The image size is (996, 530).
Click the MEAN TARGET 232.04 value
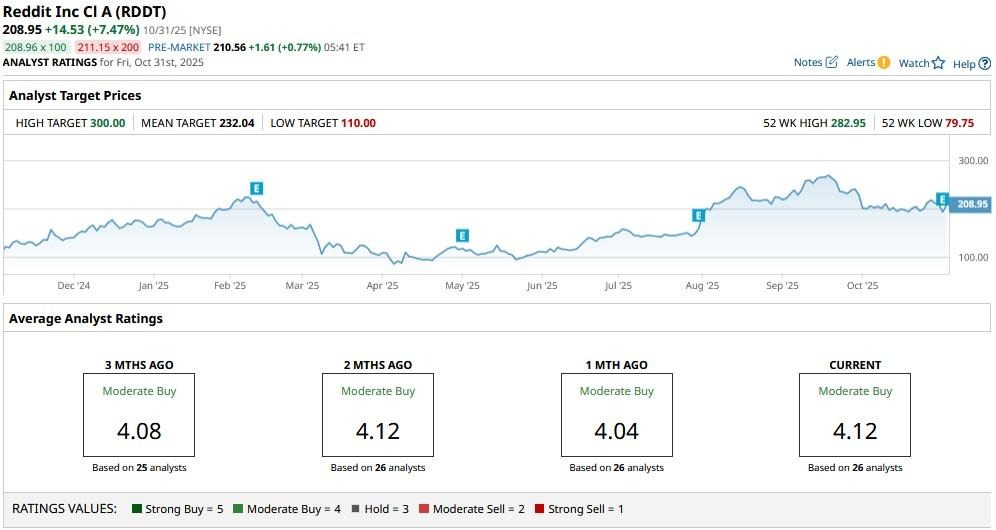tap(237, 123)
